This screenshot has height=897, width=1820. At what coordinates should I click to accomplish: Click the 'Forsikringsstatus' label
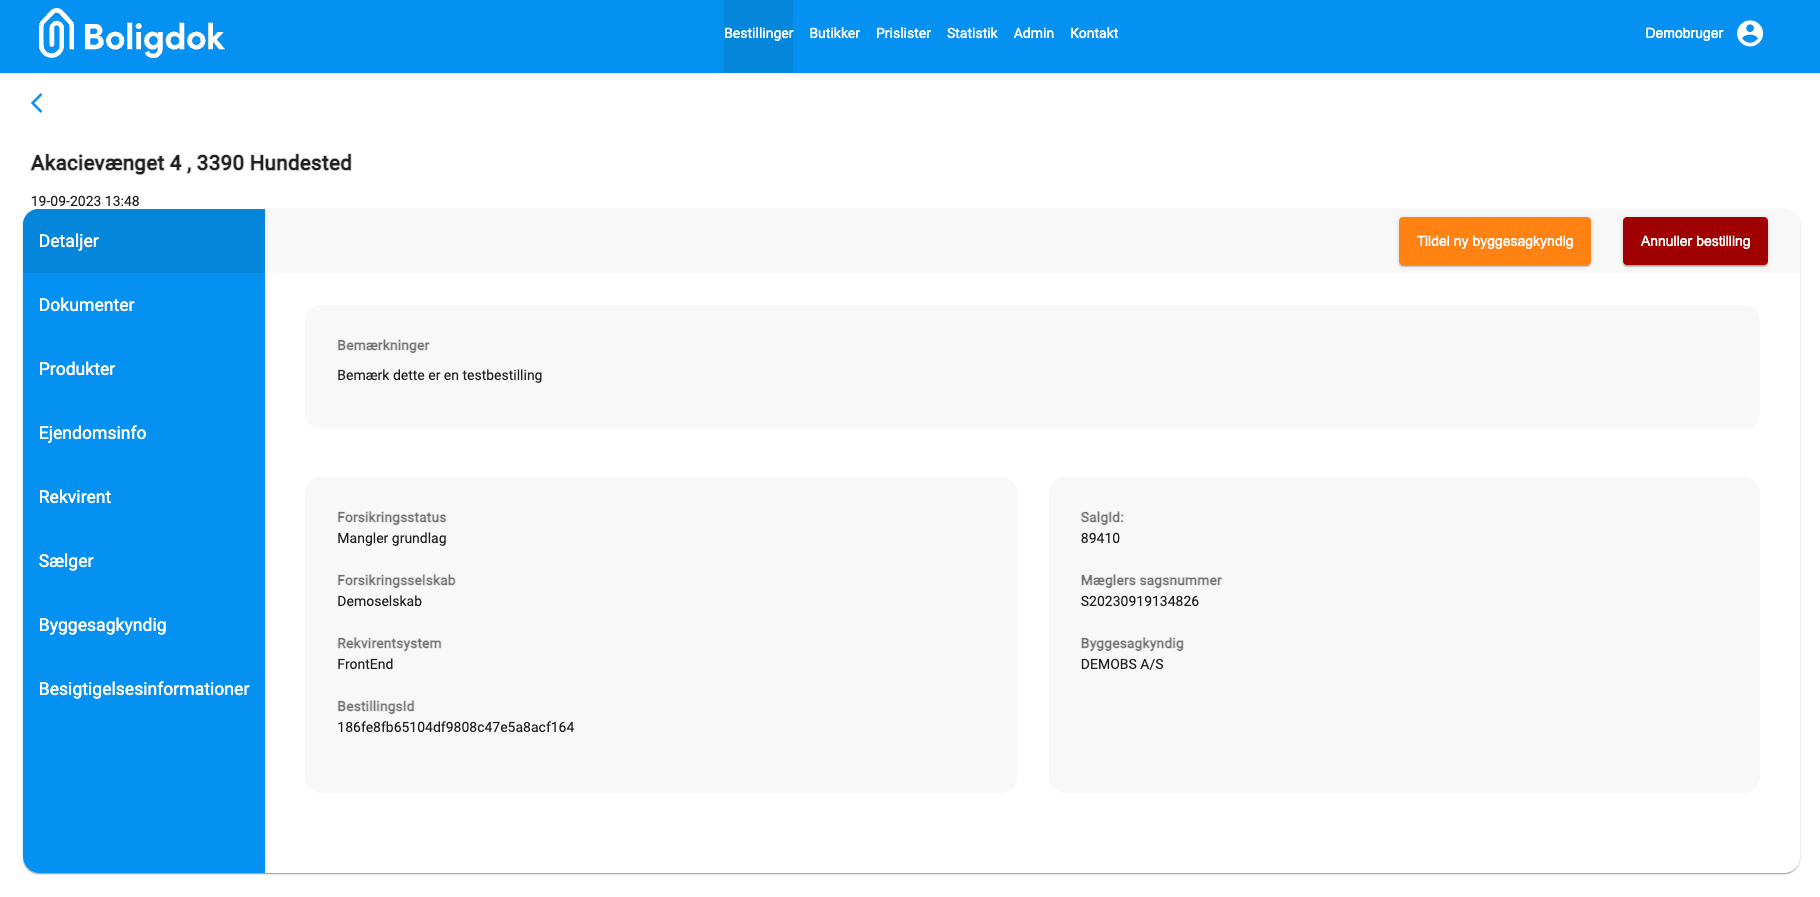point(392,517)
